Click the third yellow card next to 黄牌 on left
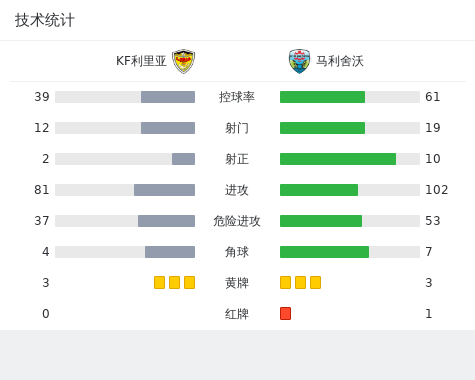Screen dimensions: 475x380 (x=189, y=282)
